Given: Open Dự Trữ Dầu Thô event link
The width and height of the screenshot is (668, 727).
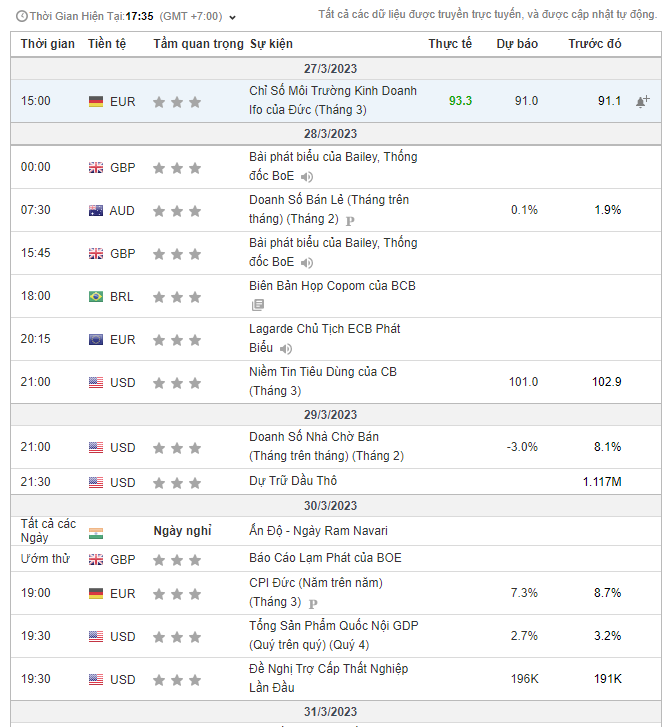Looking at the screenshot, I should (291, 482).
